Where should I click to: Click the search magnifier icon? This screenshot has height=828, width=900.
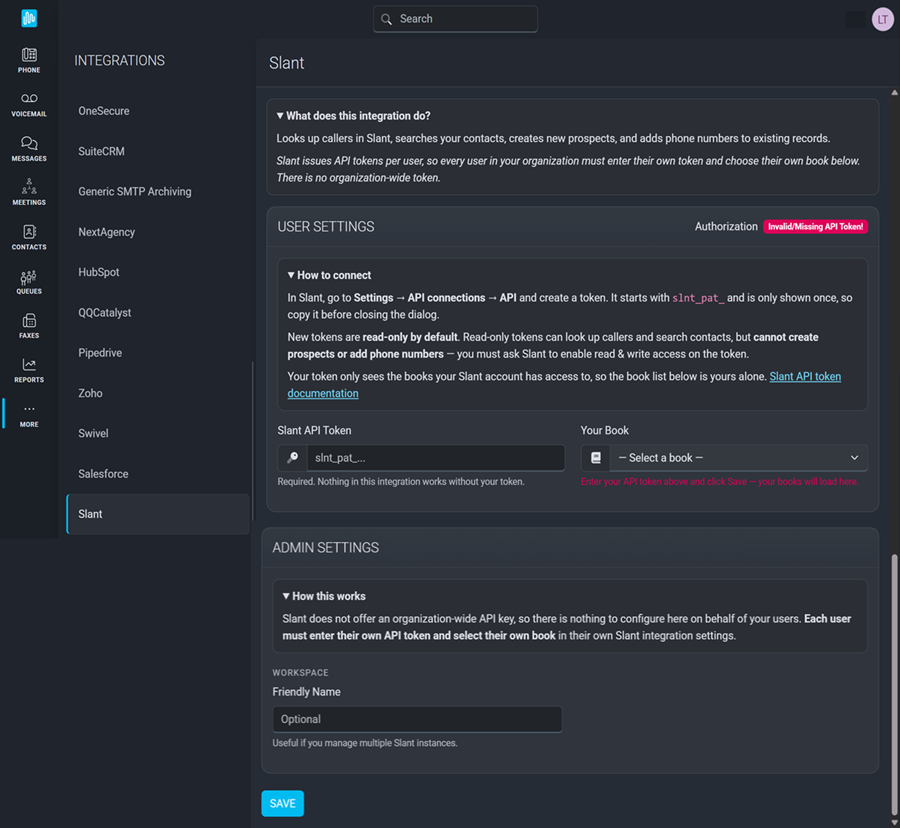[x=386, y=19]
